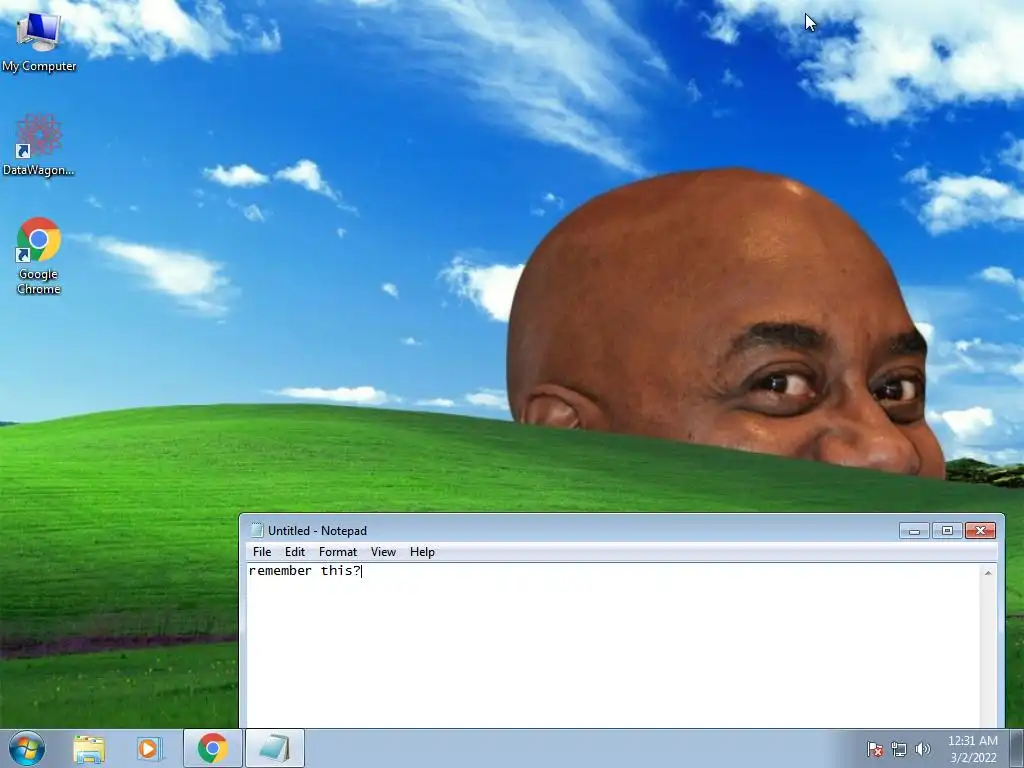
Task: Open the File menu in Notepad
Action: (x=262, y=552)
